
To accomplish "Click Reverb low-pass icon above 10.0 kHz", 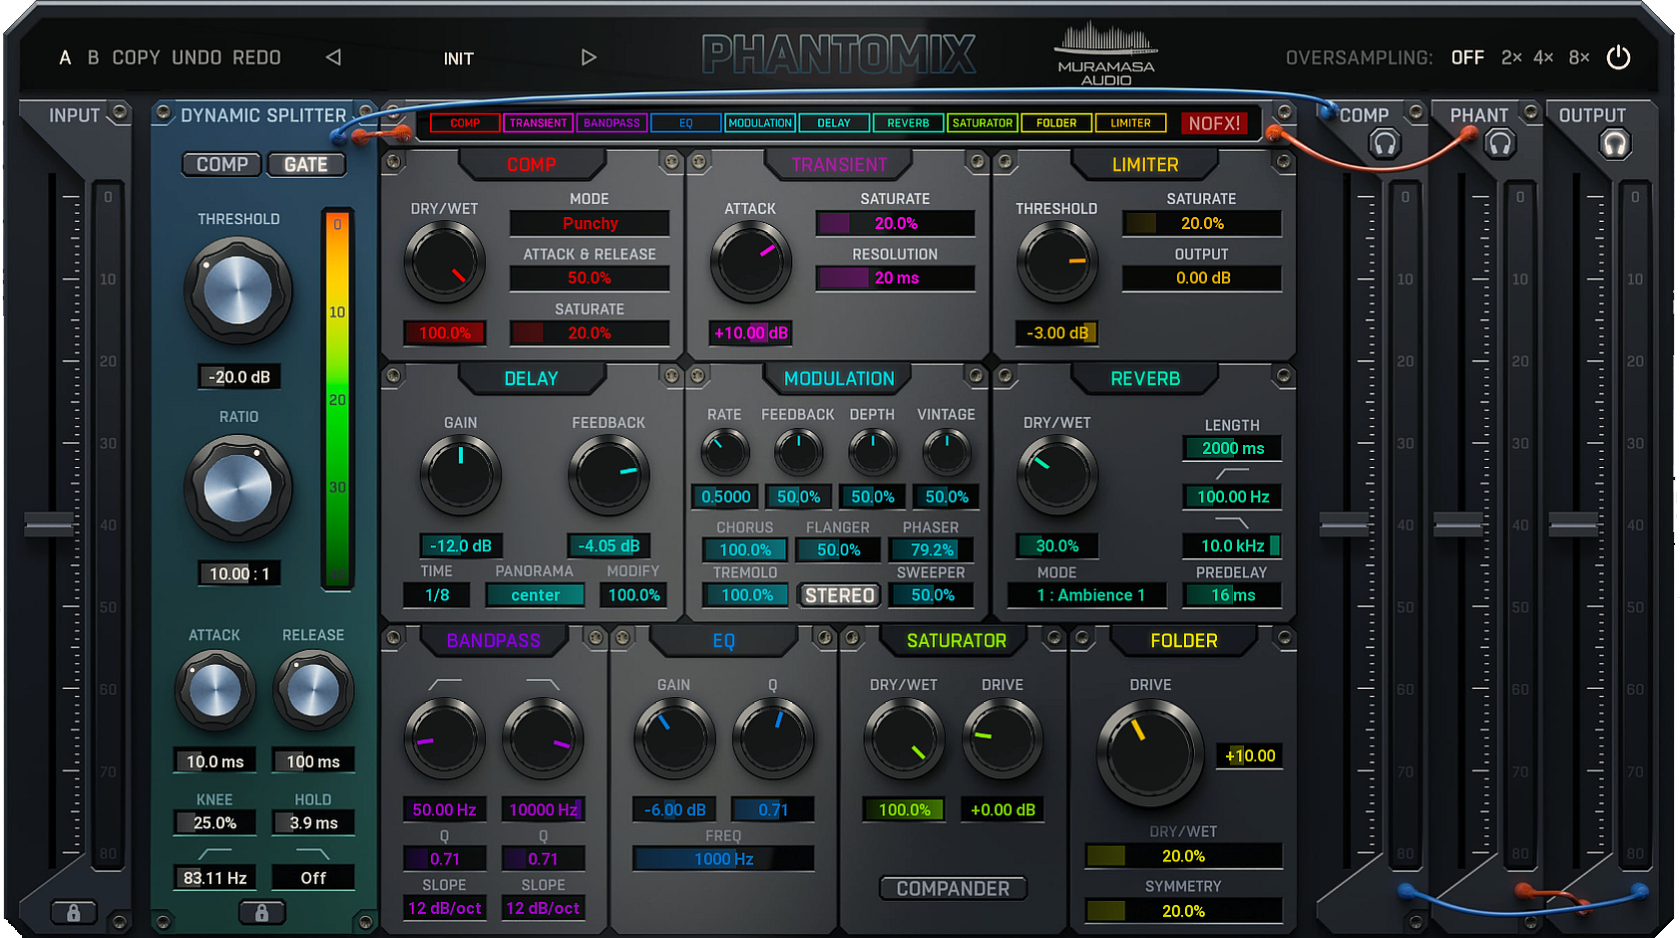I will click(x=1232, y=522).
